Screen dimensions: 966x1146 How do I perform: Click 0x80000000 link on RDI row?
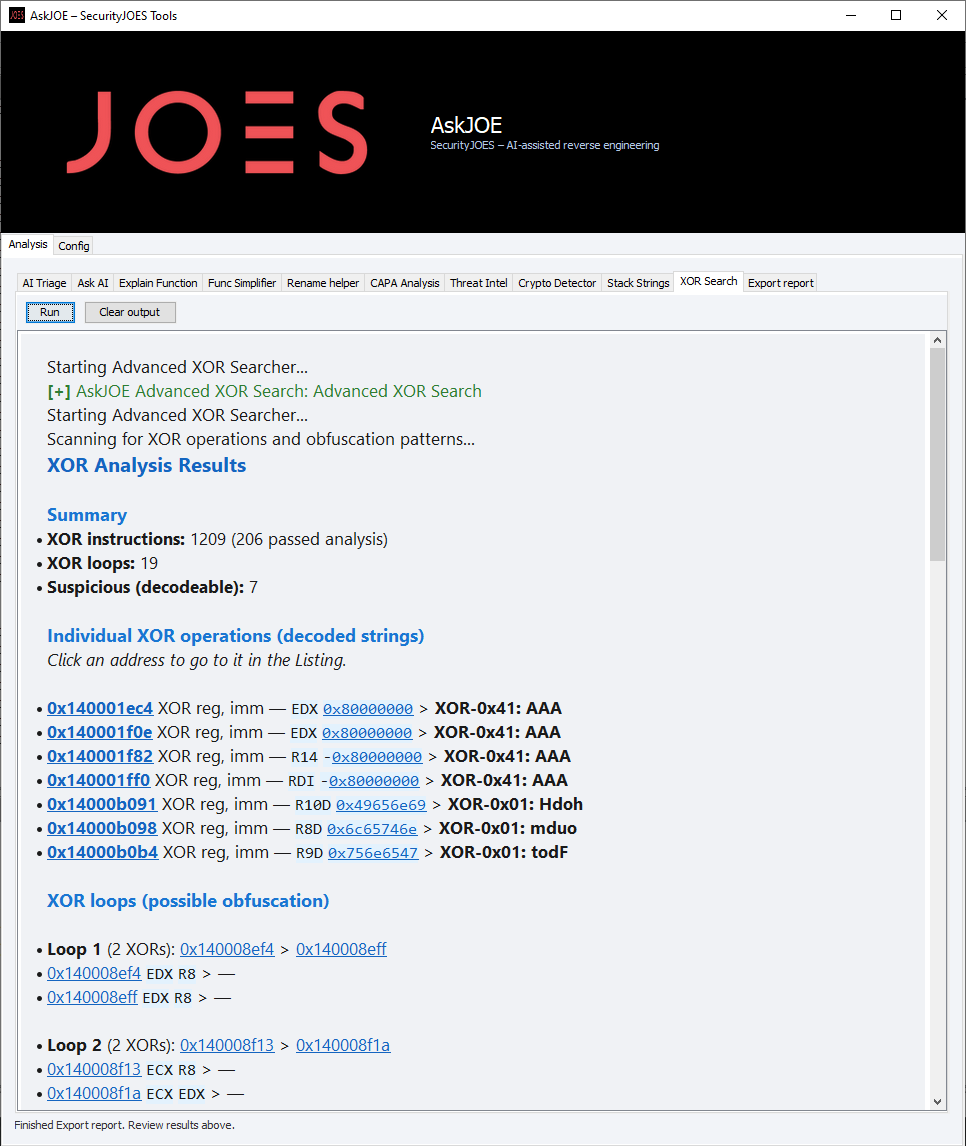(374, 782)
